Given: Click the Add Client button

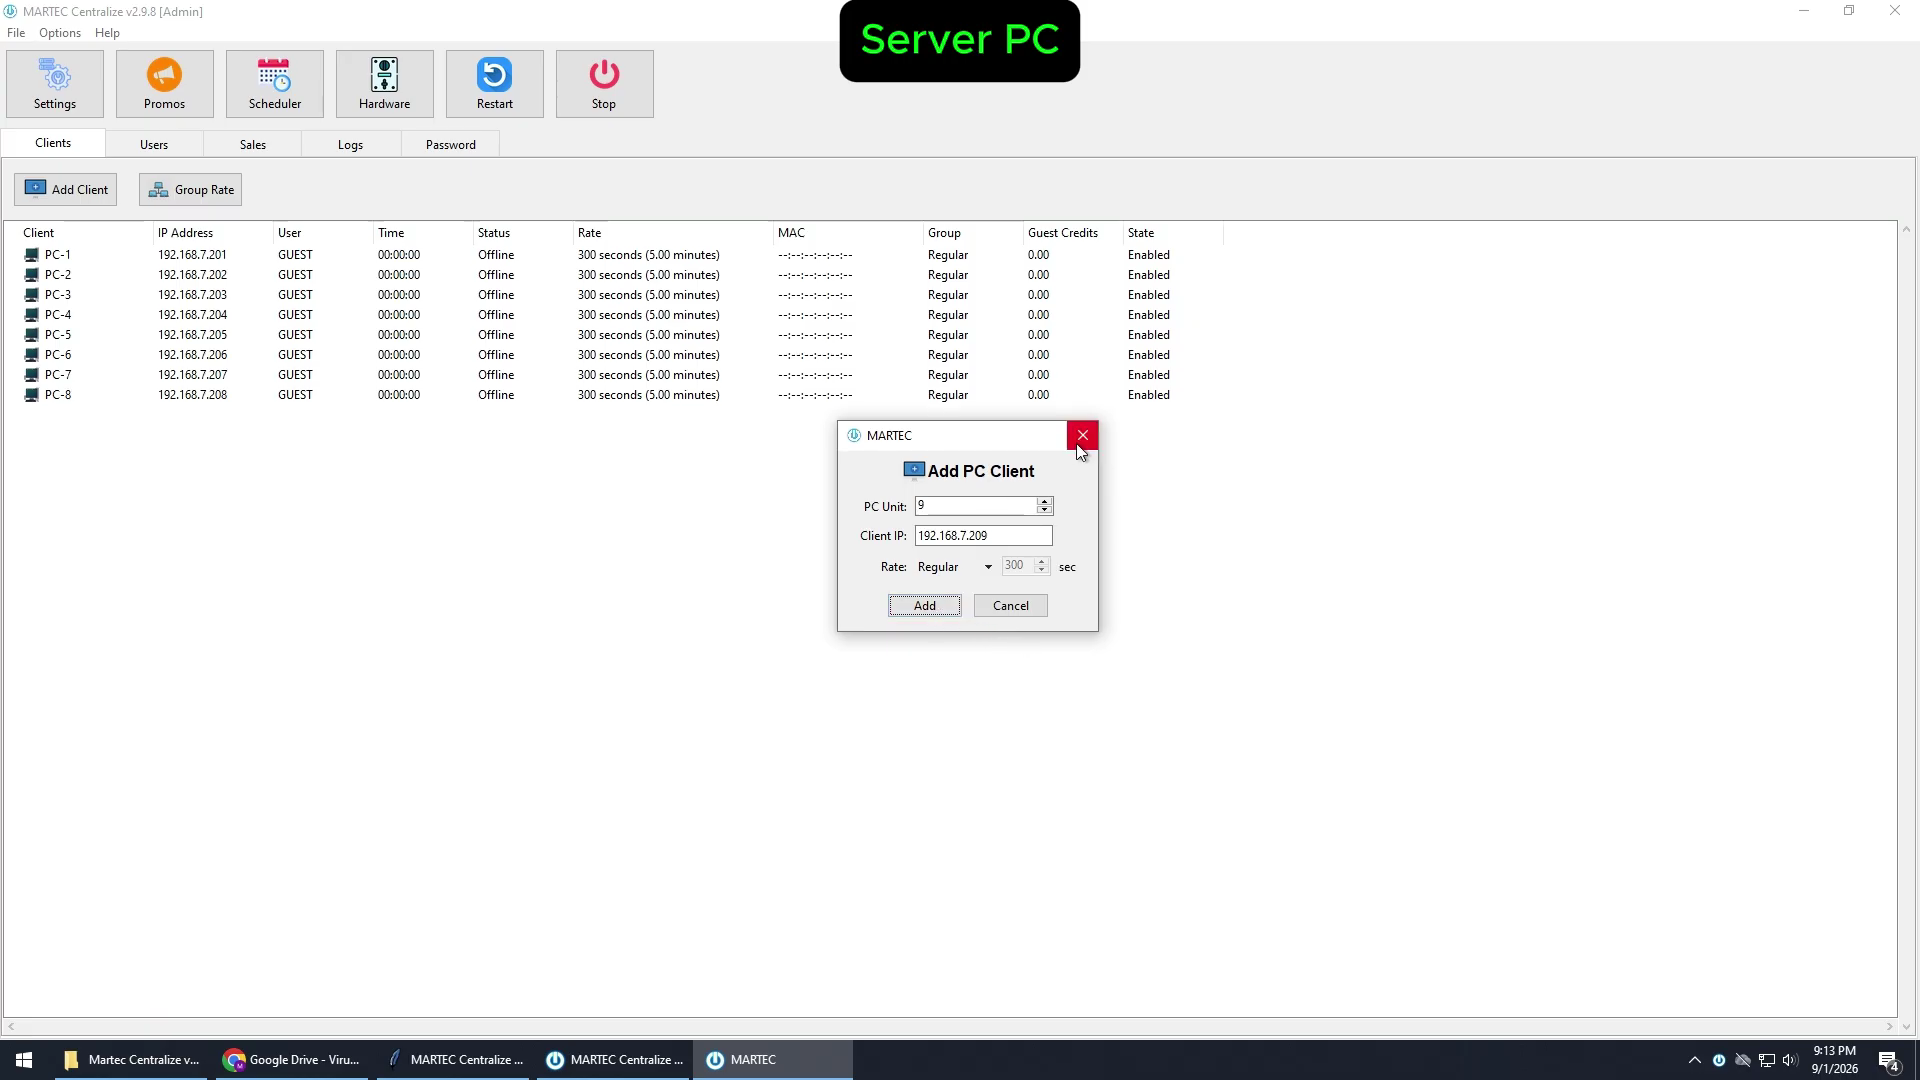Looking at the screenshot, I should click(66, 190).
